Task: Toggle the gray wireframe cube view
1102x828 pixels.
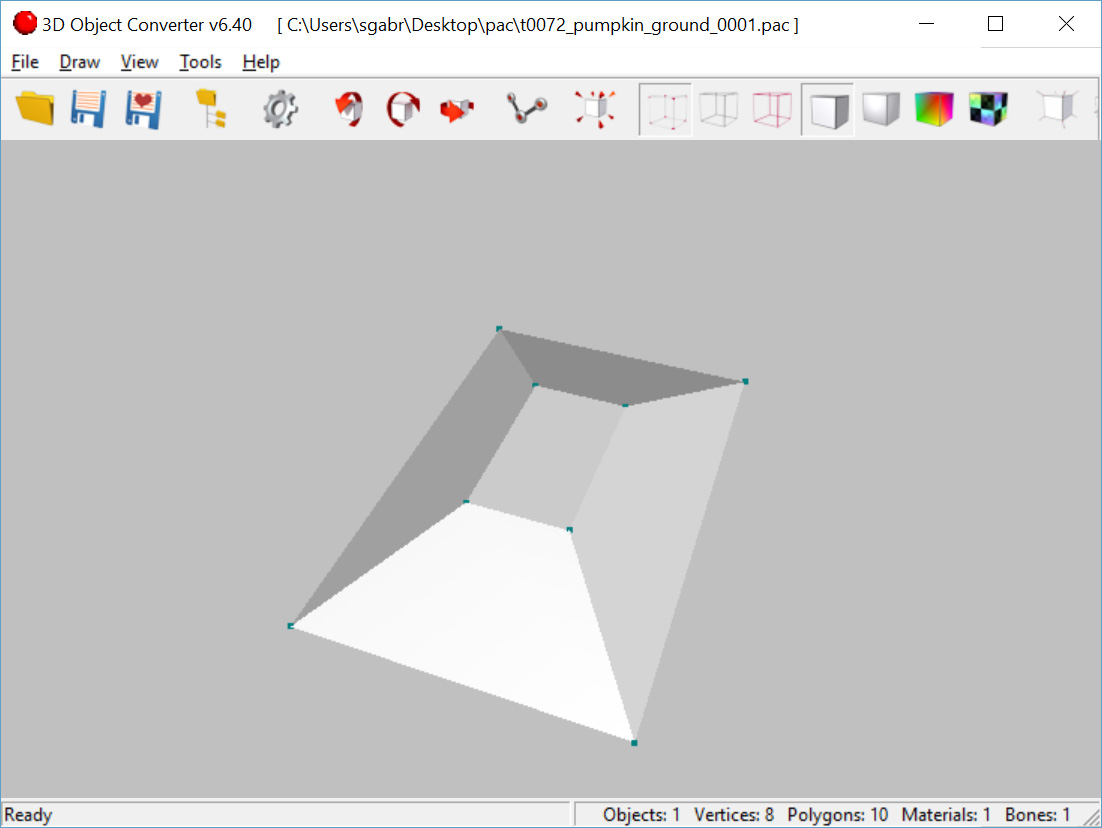Action: [x=718, y=108]
